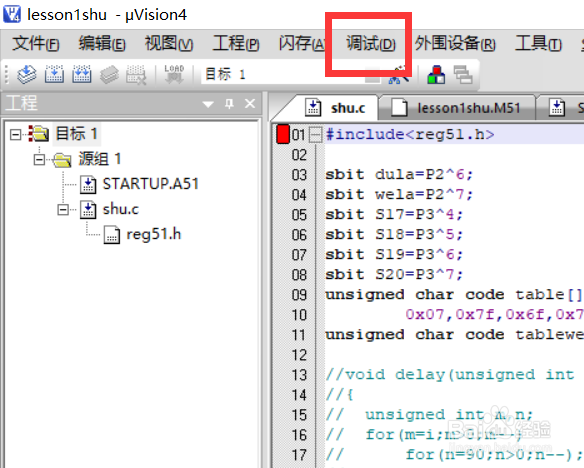The image size is (584, 468).
Task: Click the hex values on line 10
Action: pyautogui.click(x=495, y=315)
